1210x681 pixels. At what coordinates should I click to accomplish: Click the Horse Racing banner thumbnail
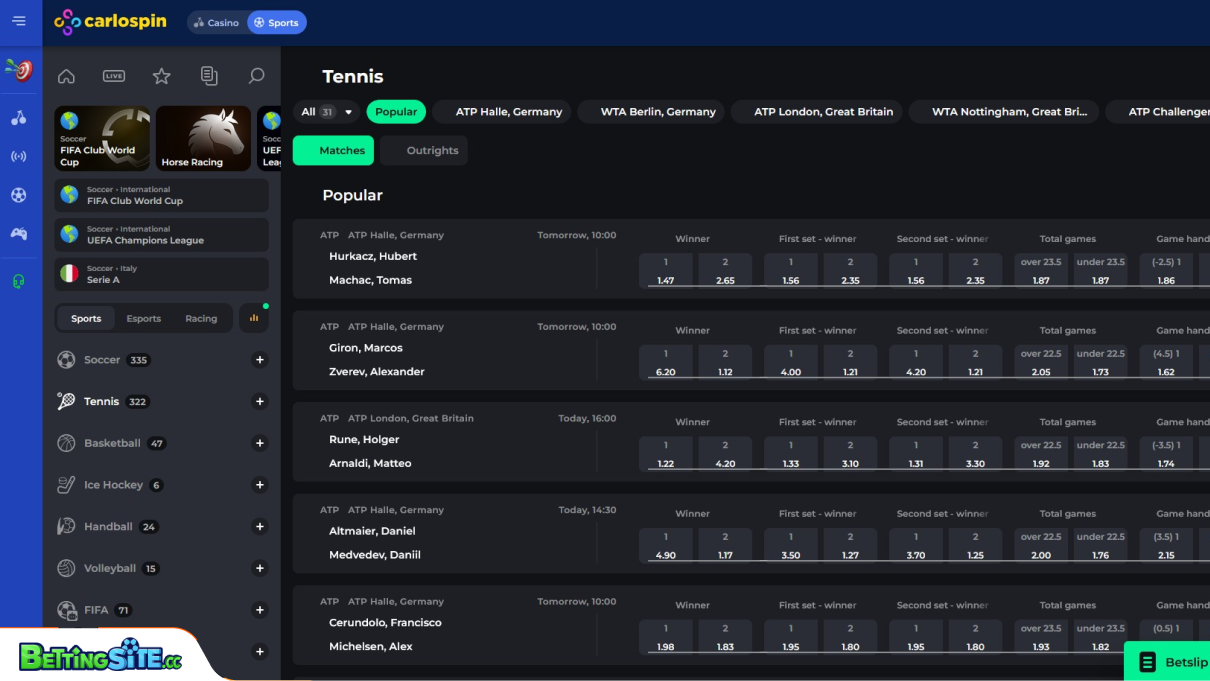(x=202, y=138)
